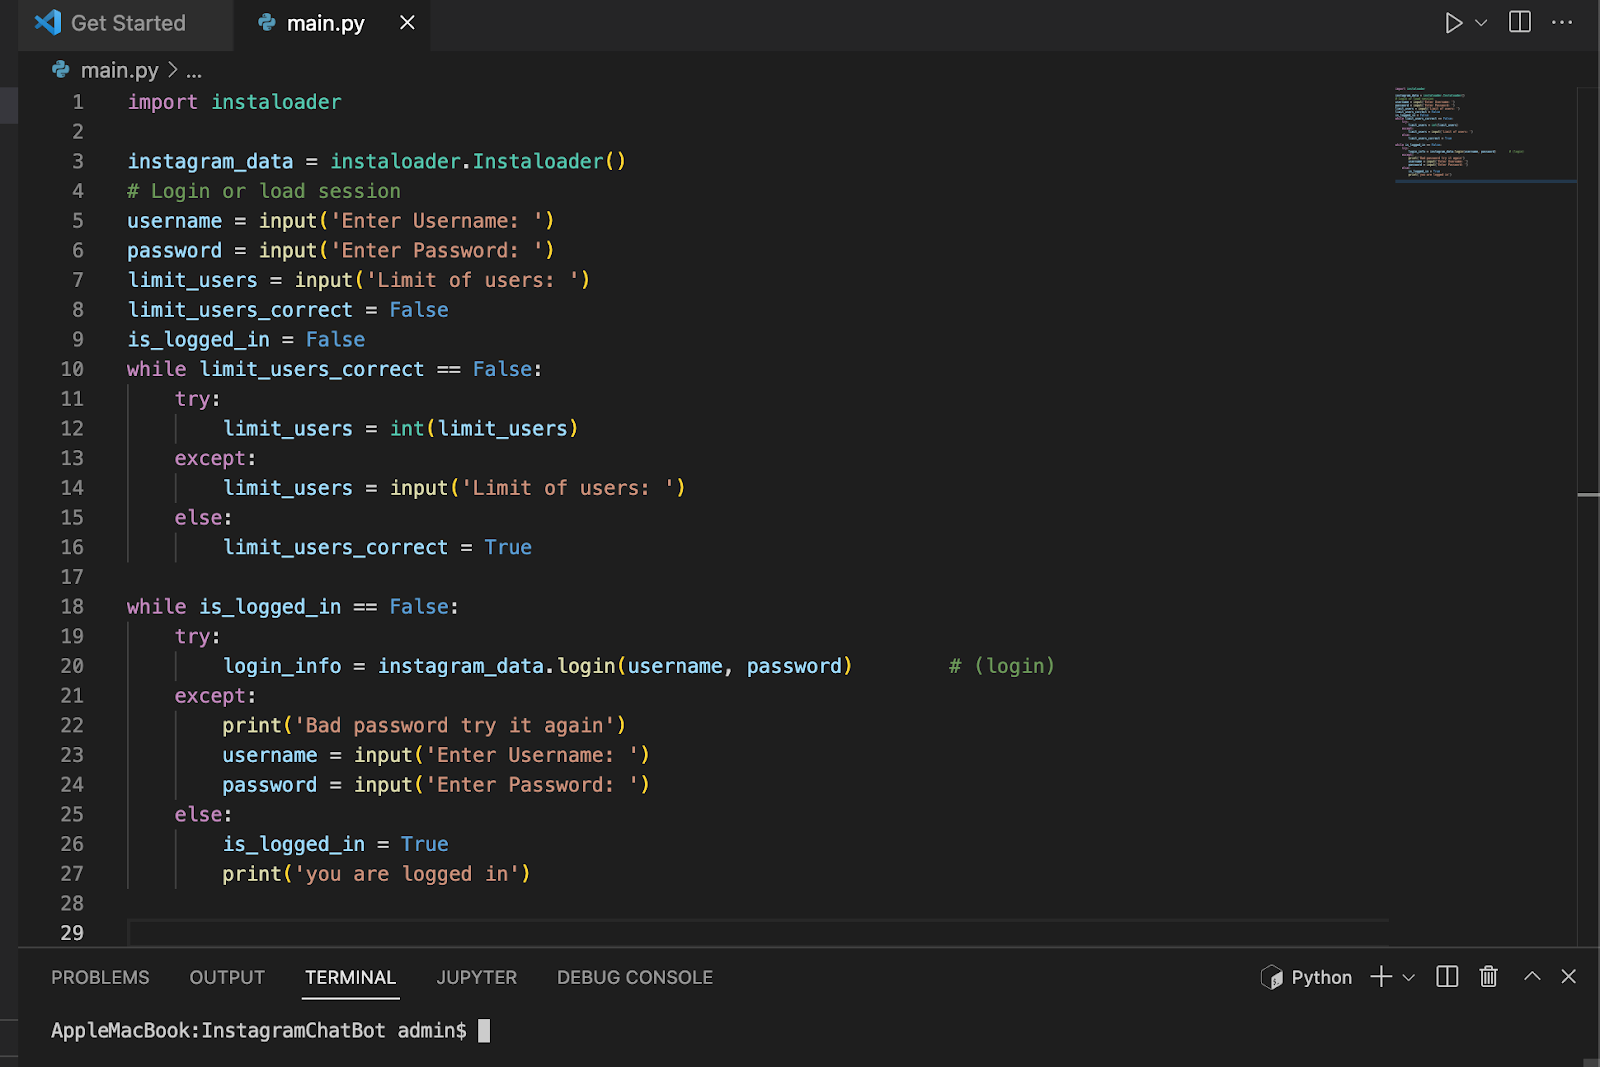Screen dimensions: 1600x1067
Task: Open the PROBLEMS panel tab
Action: click(100, 977)
